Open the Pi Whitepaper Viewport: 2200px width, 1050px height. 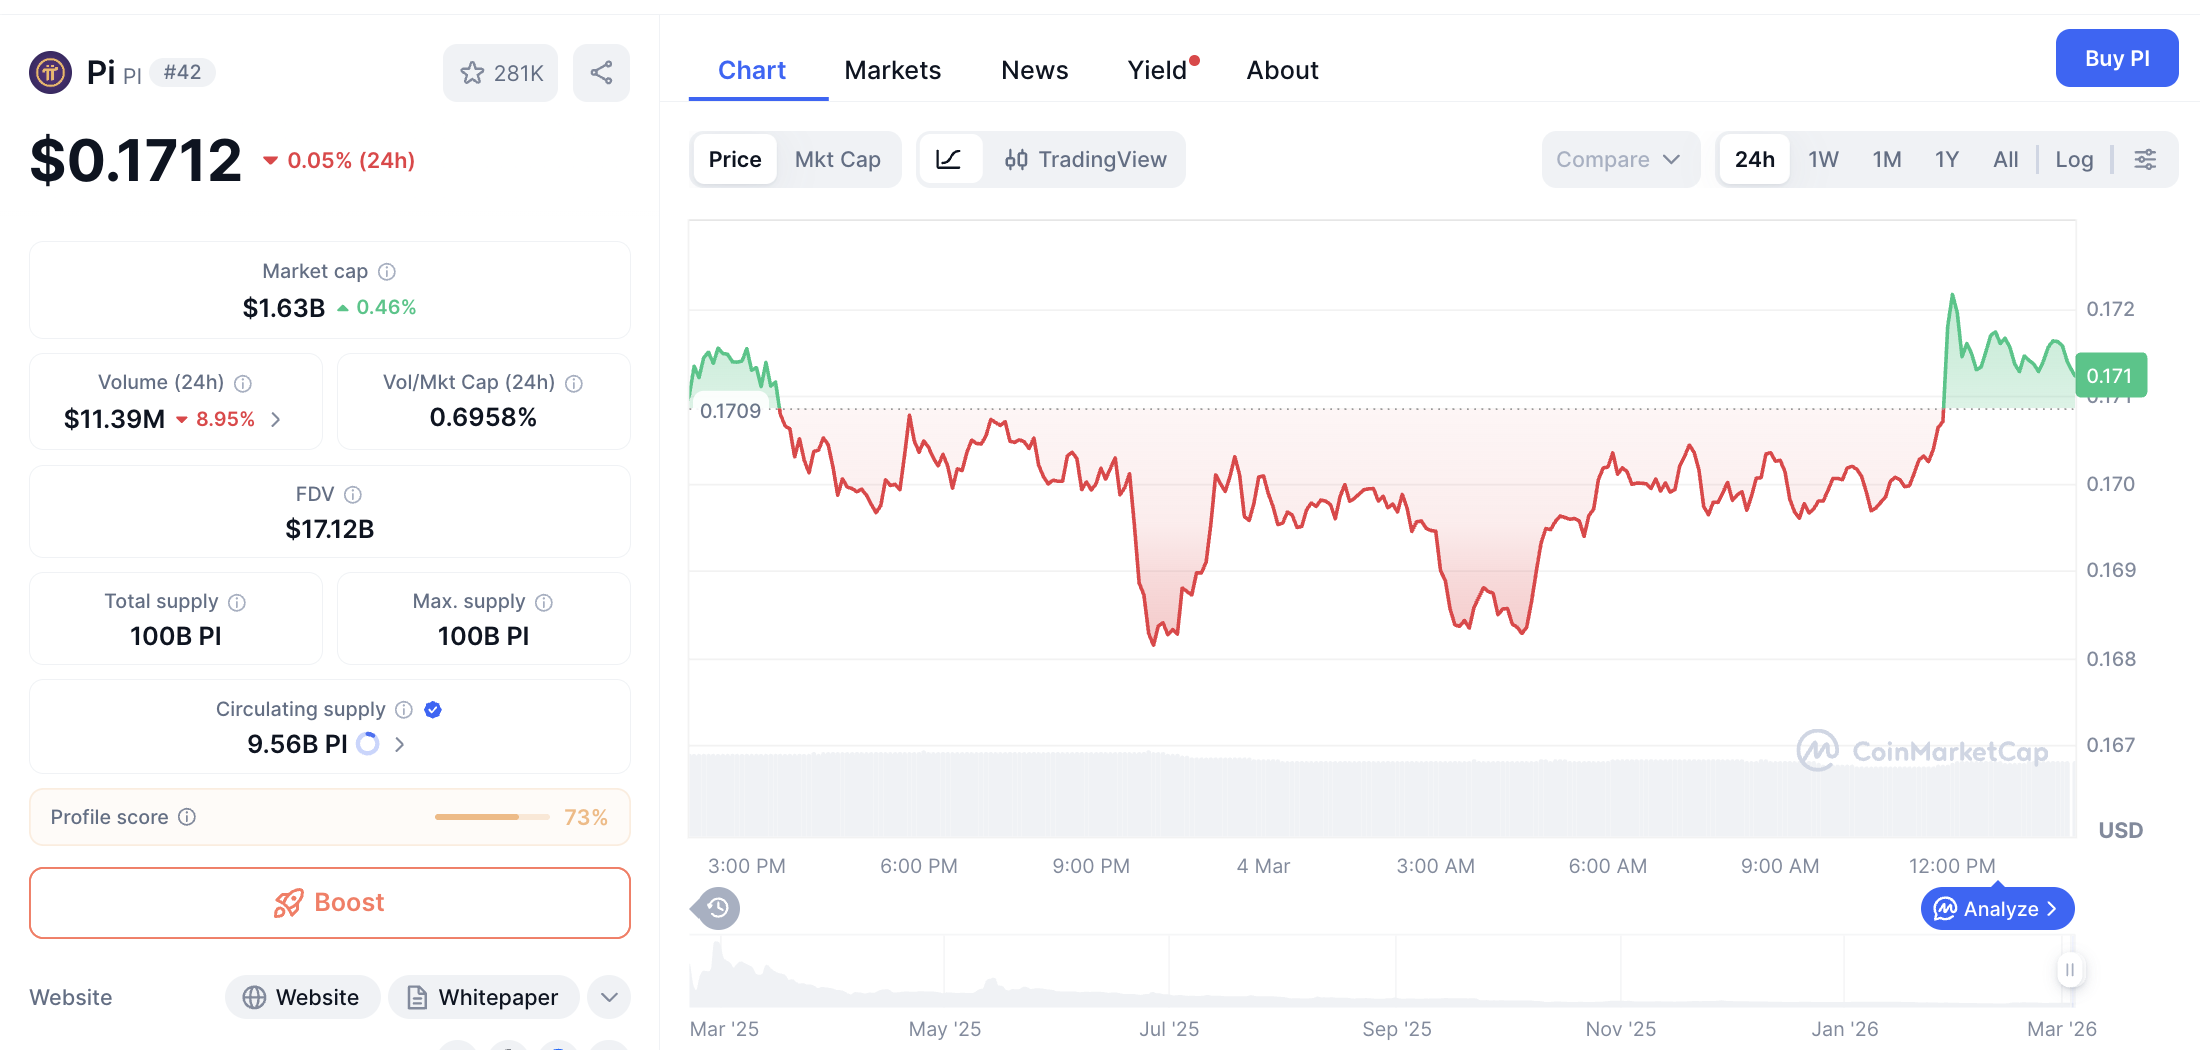click(x=483, y=997)
